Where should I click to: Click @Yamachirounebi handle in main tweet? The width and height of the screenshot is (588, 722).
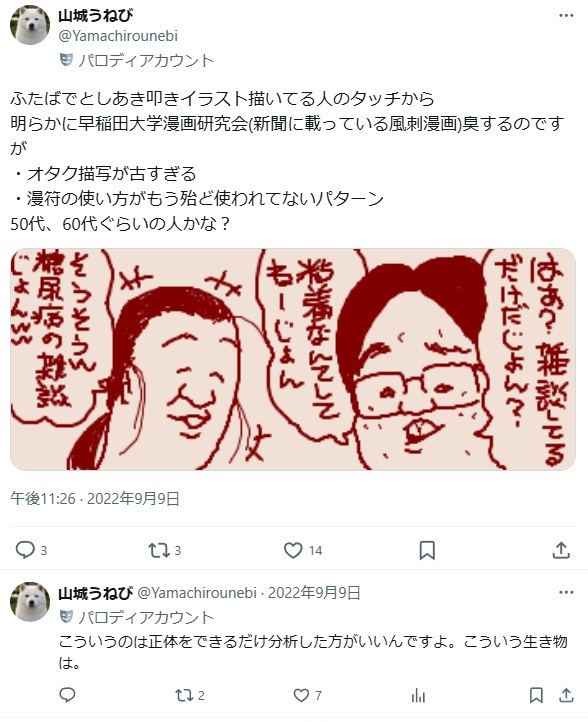coord(118,36)
